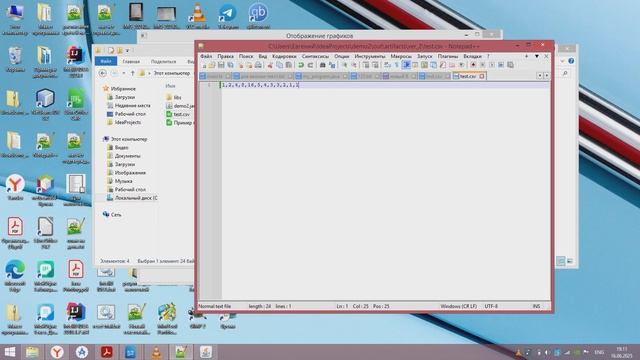
Task: Click the Open file toolbar icon
Action: pyautogui.click(x=212, y=65)
